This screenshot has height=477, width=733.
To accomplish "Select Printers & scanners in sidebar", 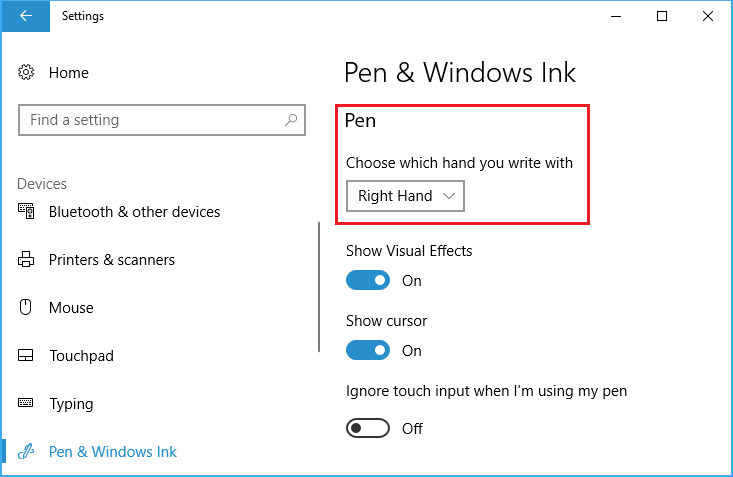I will coord(112,260).
